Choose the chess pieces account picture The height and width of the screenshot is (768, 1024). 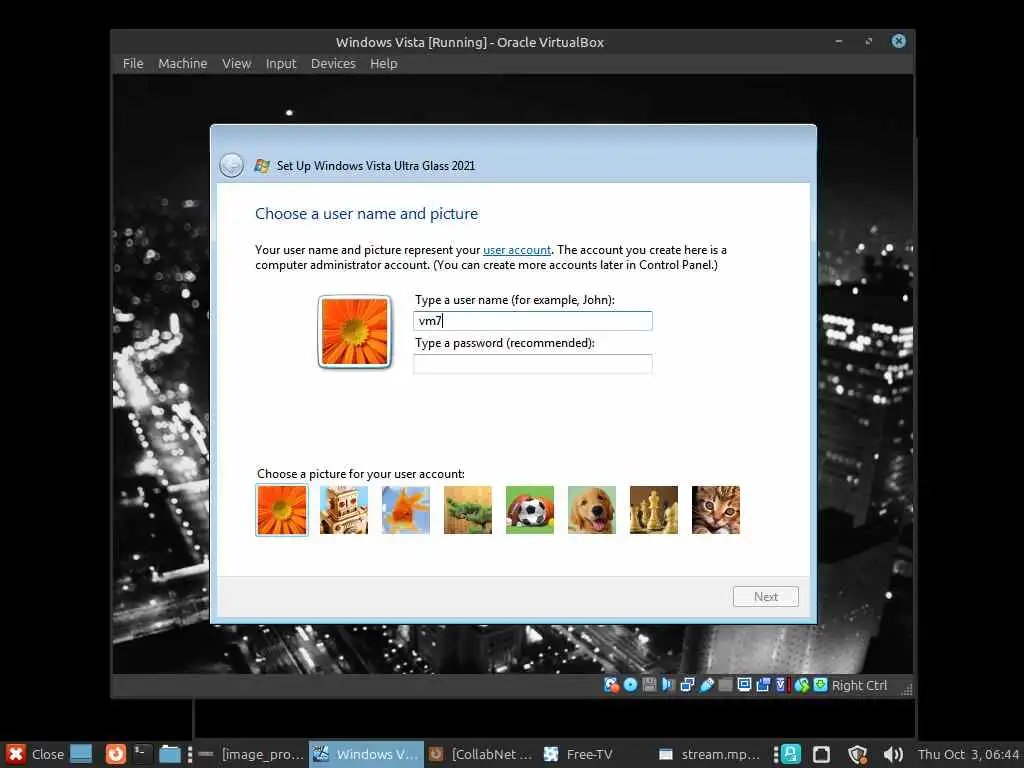pyautogui.click(x=654, y=510)
